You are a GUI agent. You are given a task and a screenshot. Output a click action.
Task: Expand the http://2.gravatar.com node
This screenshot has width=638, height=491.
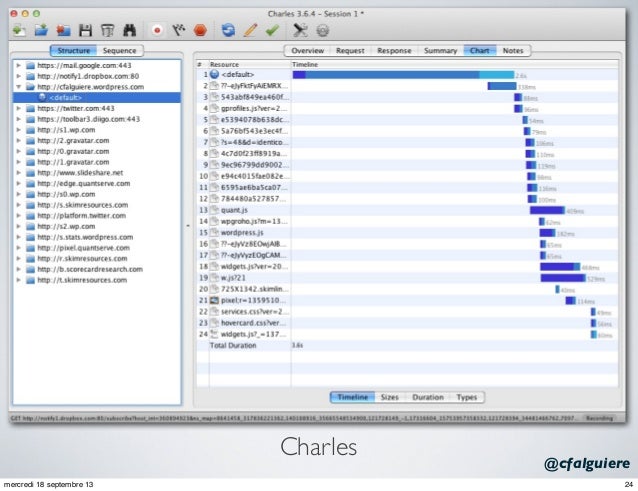coord(18,140)
